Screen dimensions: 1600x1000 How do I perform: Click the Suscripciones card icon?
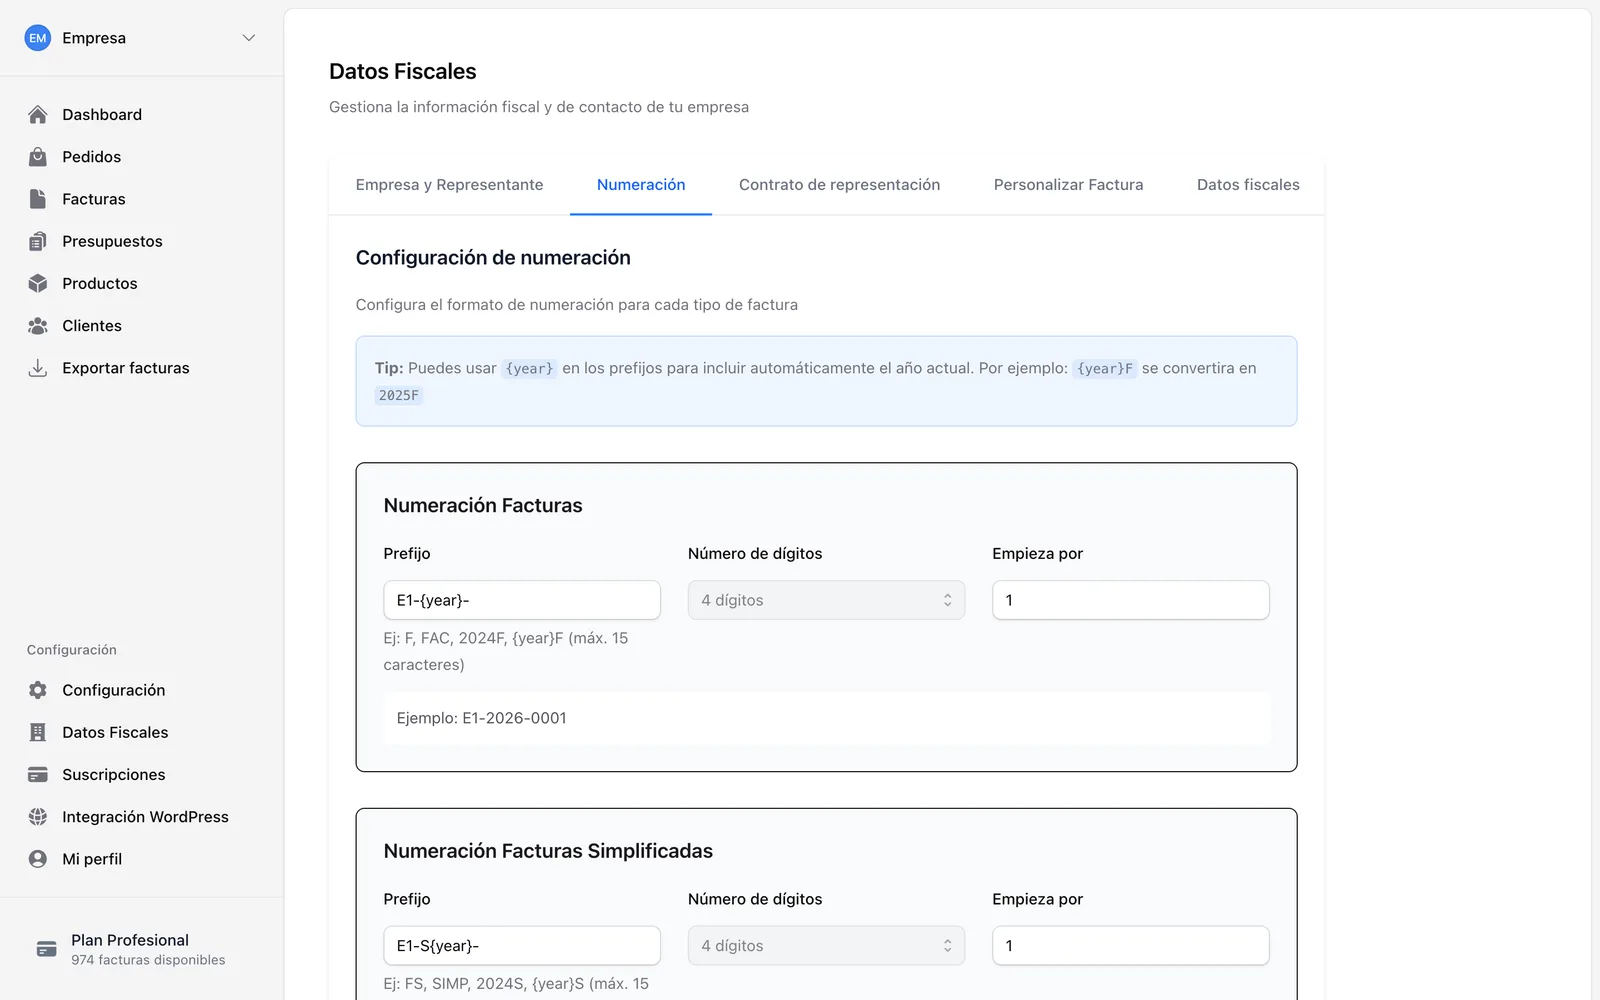tap(38, 775)
